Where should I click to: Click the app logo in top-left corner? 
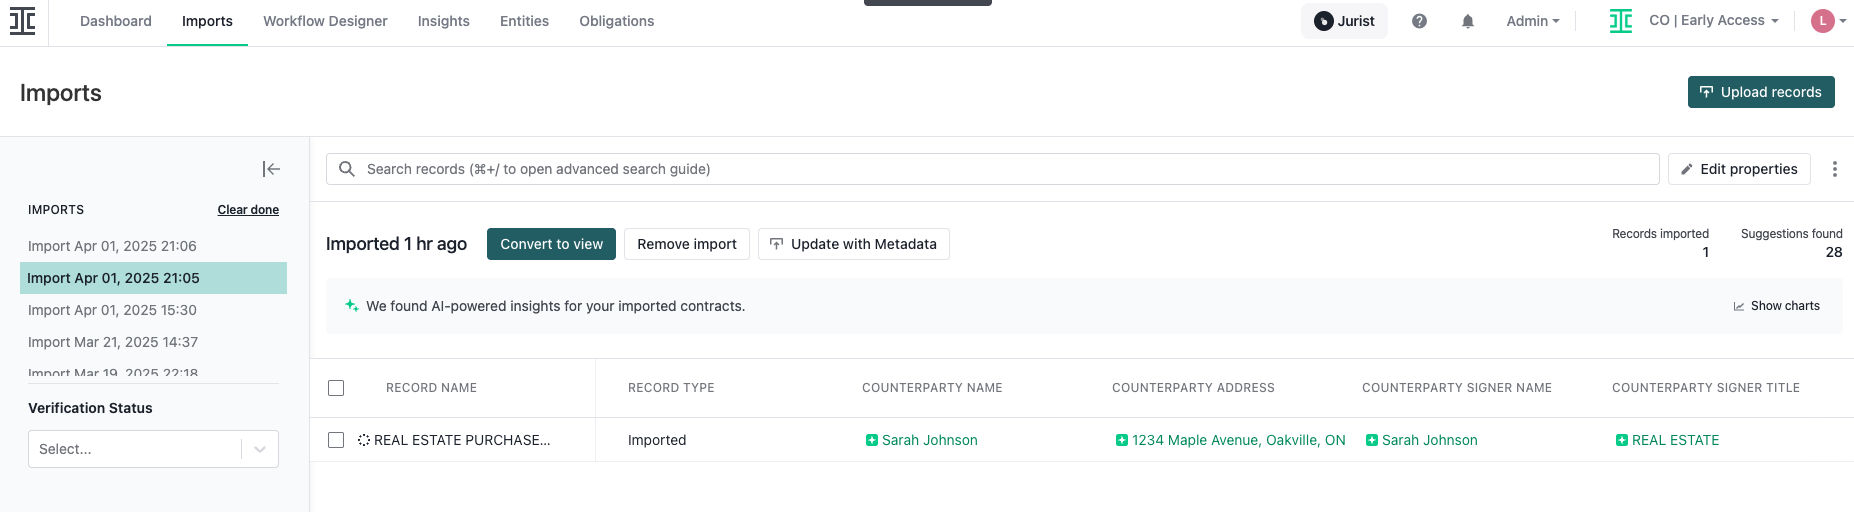point(22,21)
